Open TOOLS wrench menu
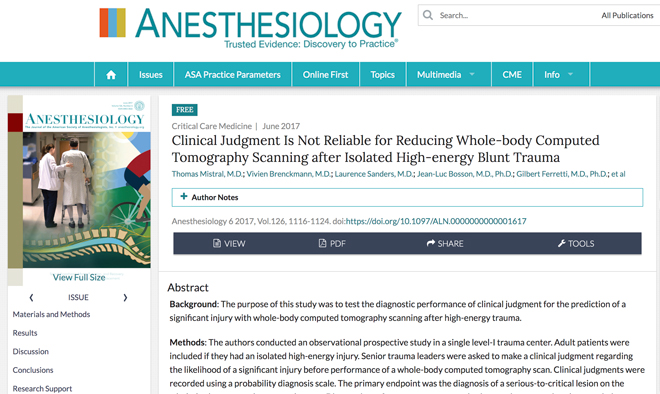Screen dimensions: 660x394 coord(576,243)
